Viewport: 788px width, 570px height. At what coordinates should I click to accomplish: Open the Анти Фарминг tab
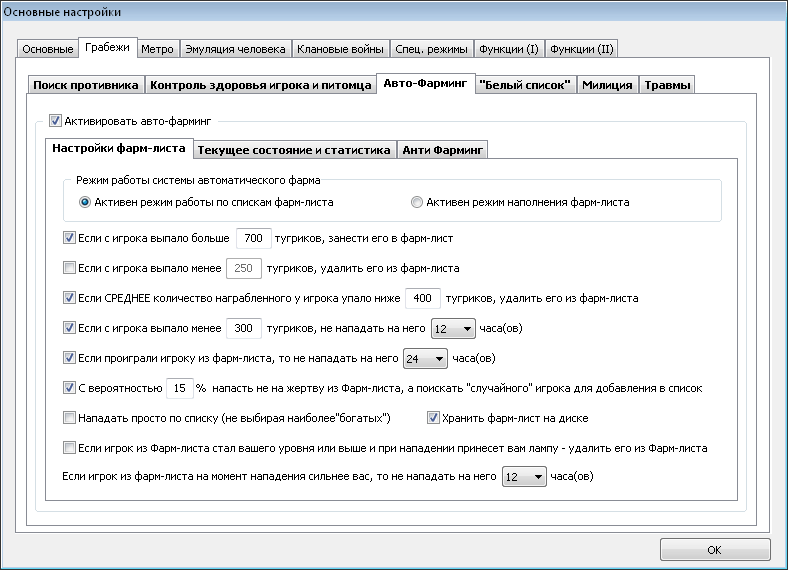pyautogui.click(x=442, y=150)
